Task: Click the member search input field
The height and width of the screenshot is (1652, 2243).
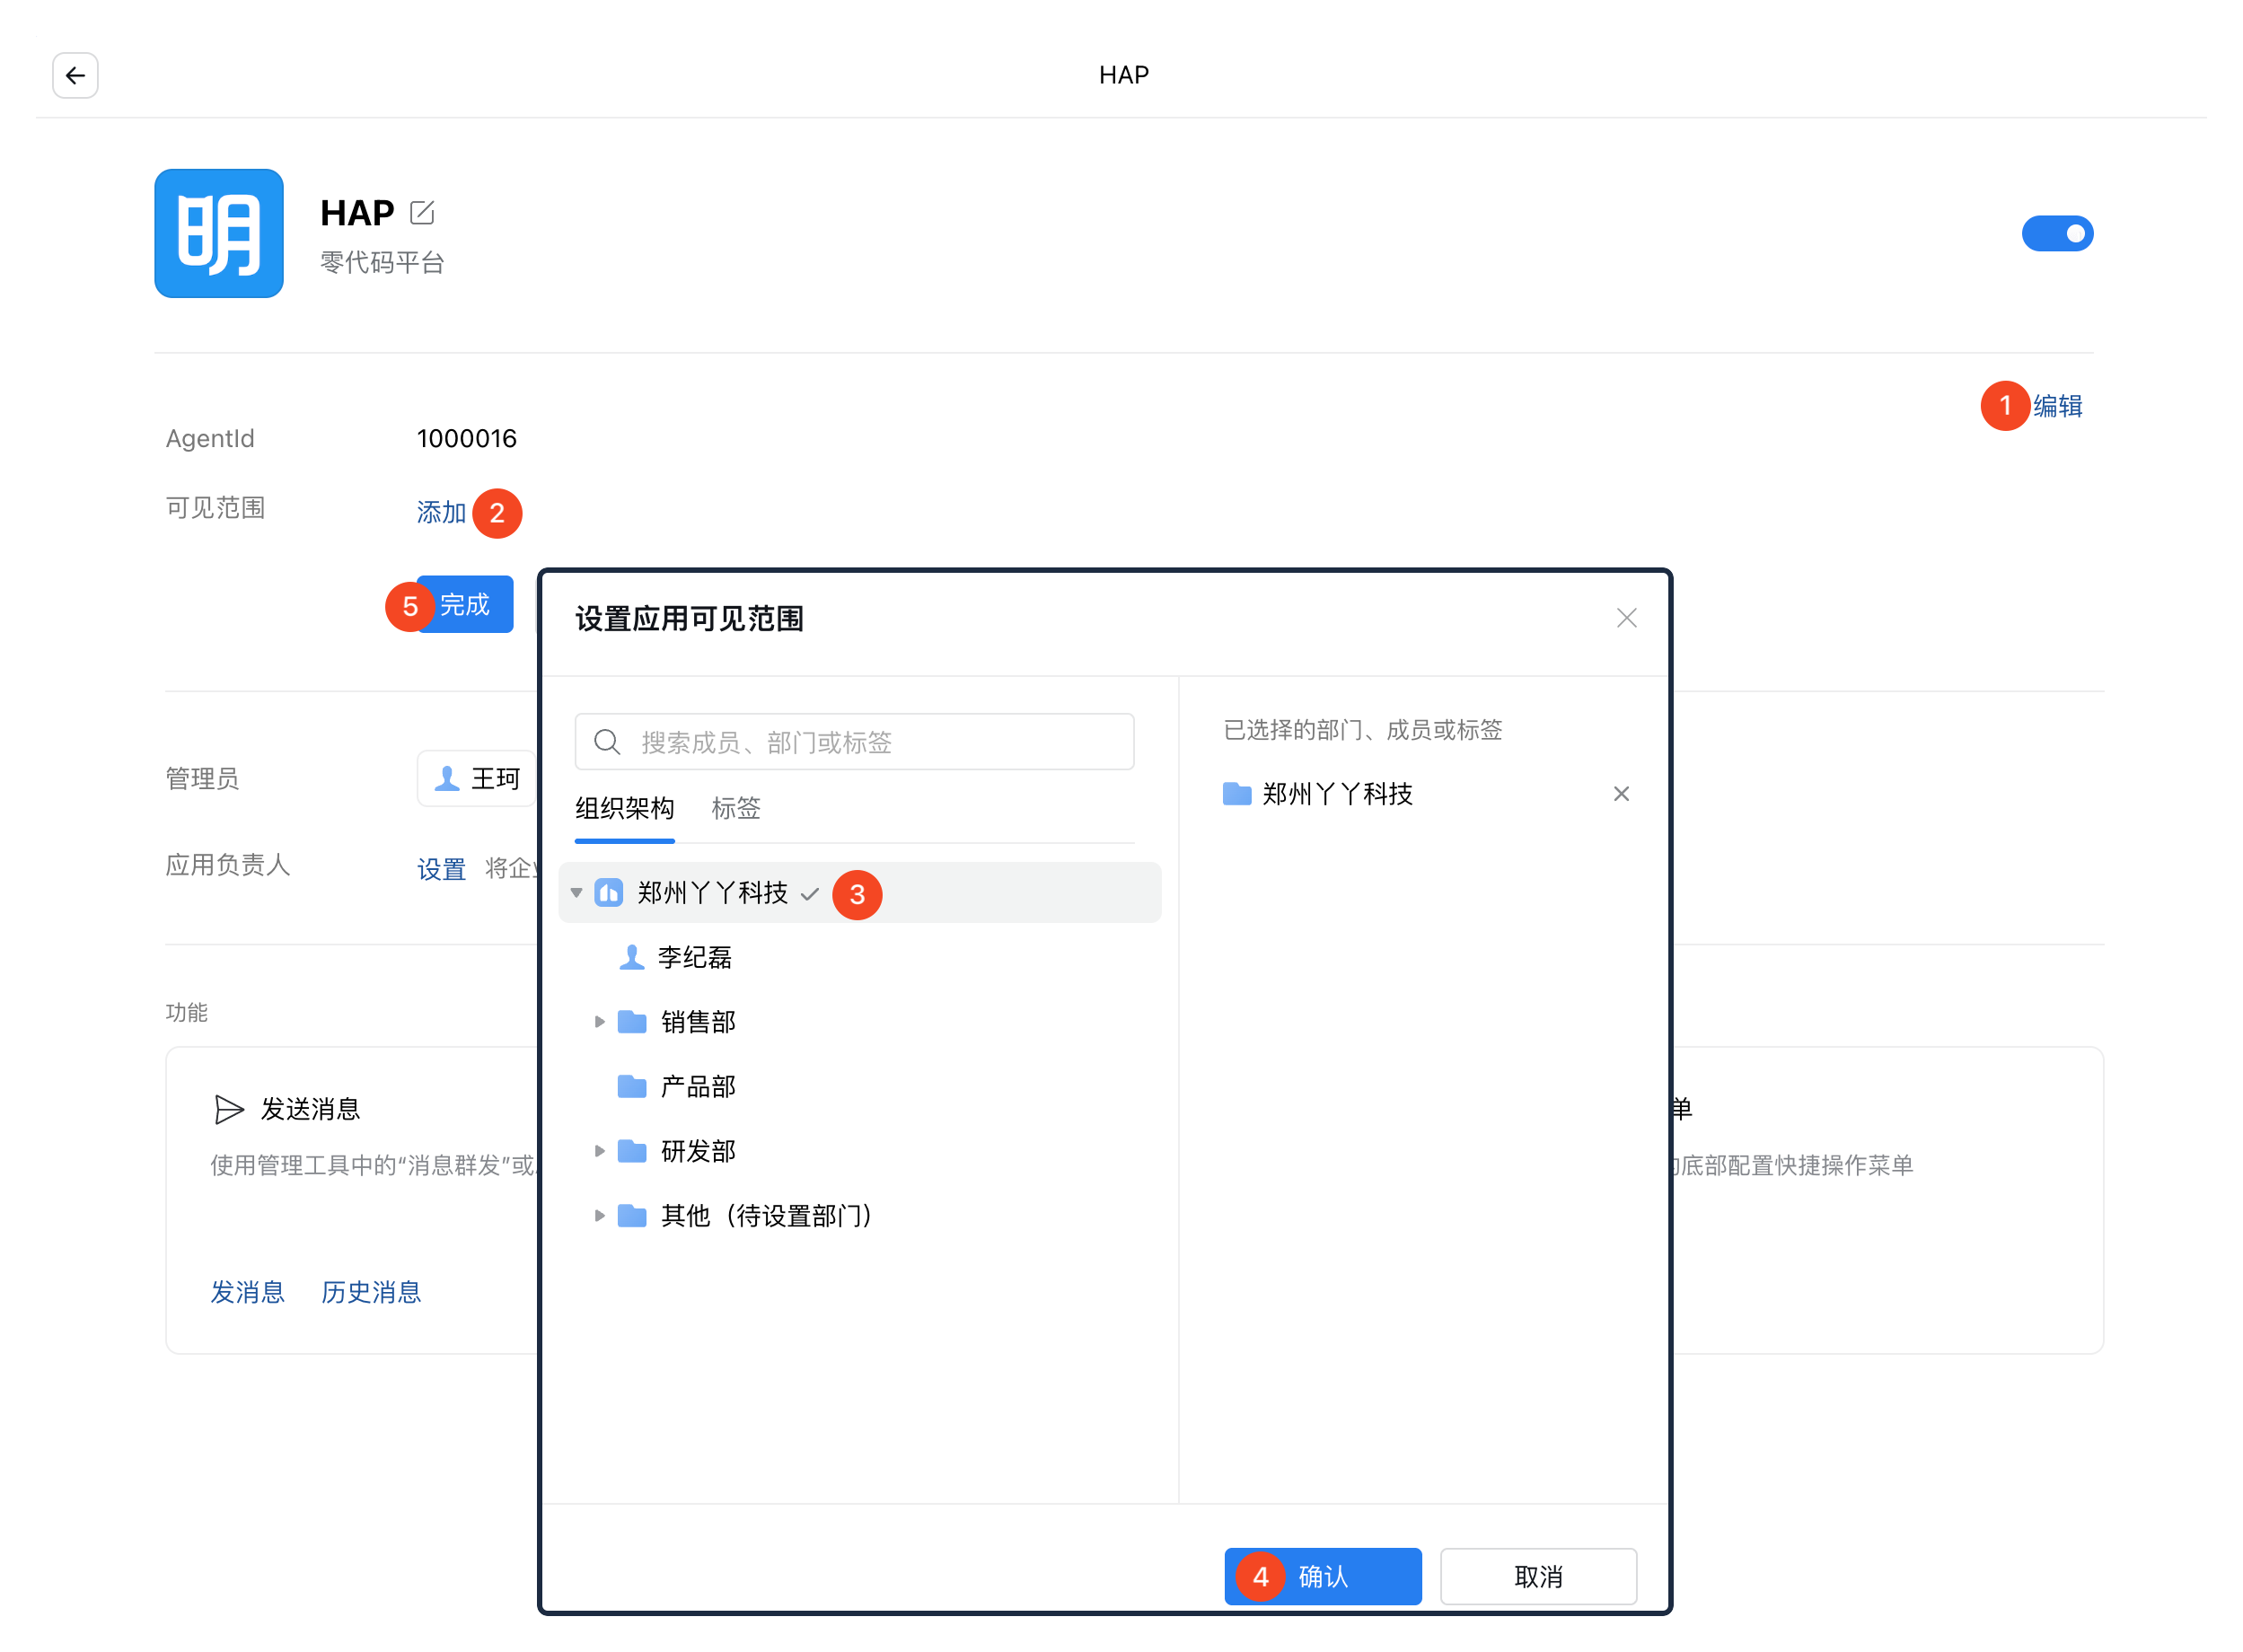Action: click(870, 741)
